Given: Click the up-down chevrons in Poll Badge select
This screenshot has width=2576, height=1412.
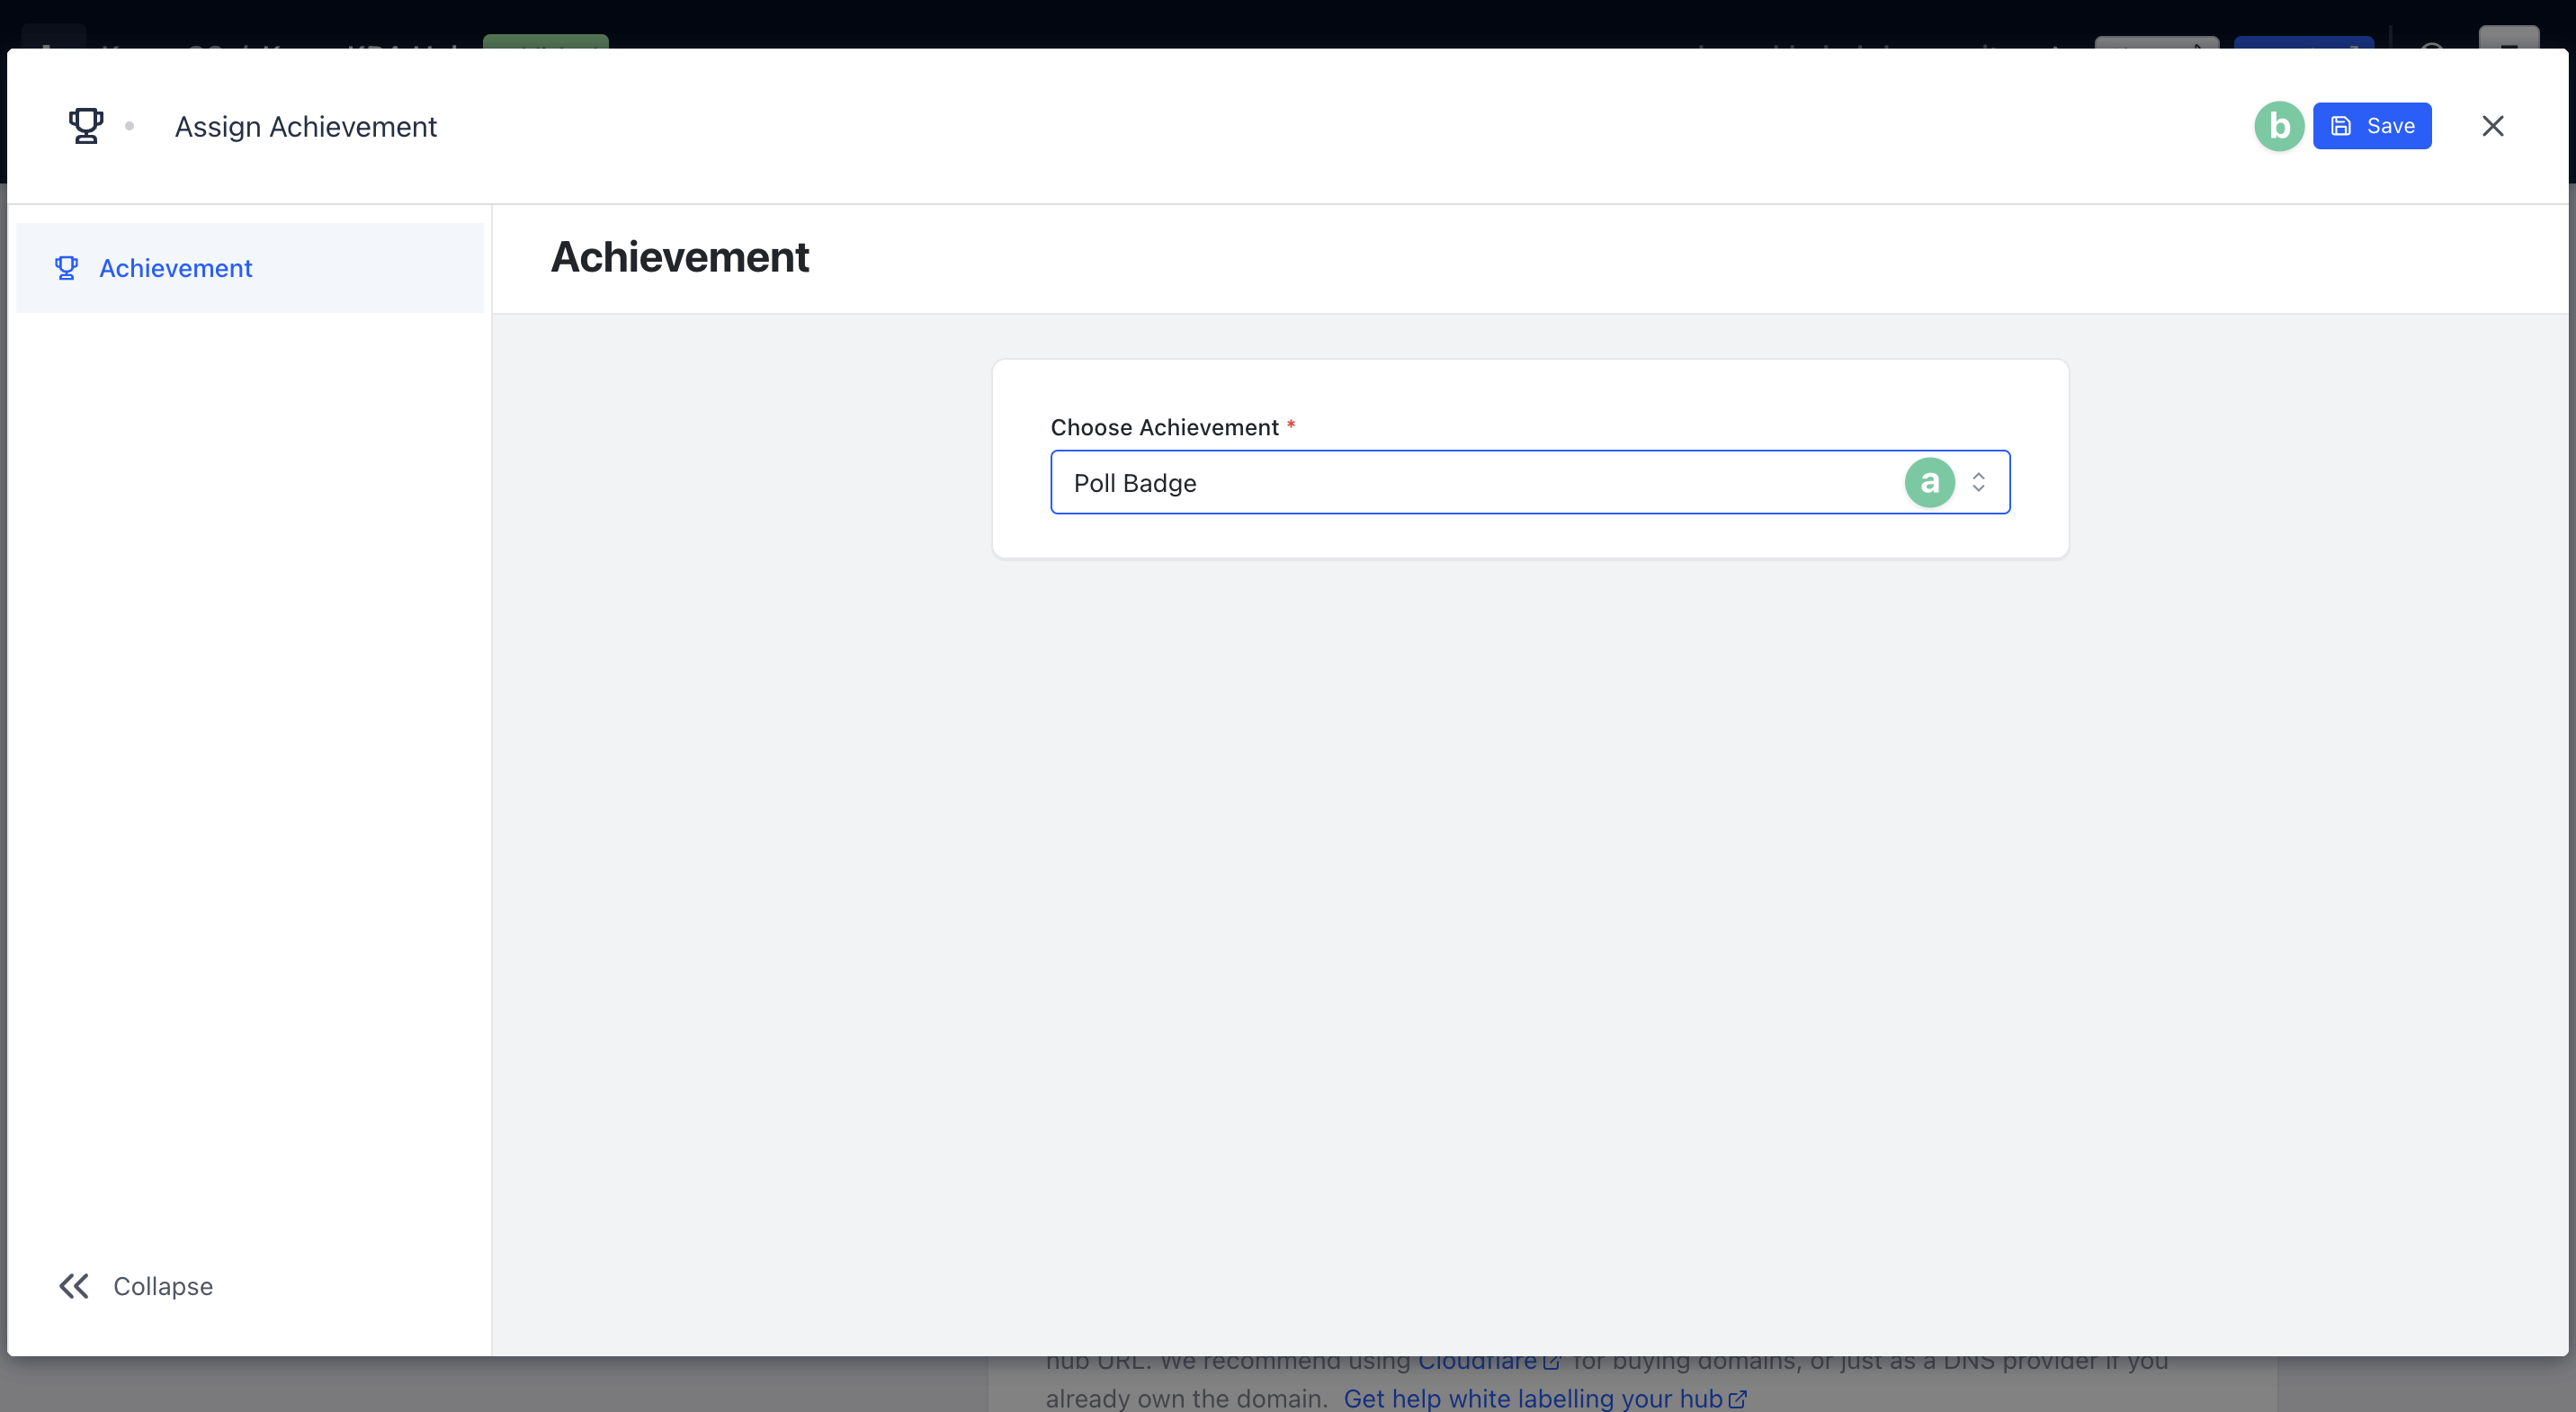Looking at the screenshot, I should tap(1978, 483).
